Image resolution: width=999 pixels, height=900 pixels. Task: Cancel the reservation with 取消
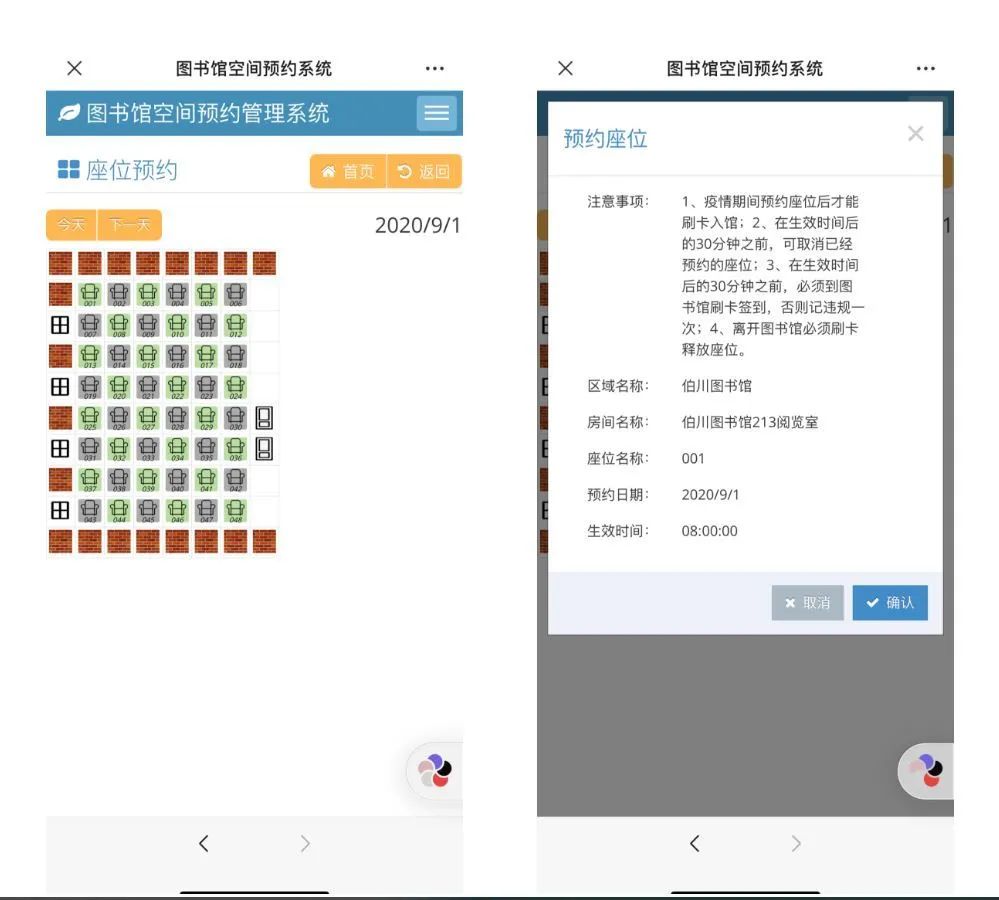point(806,602)
